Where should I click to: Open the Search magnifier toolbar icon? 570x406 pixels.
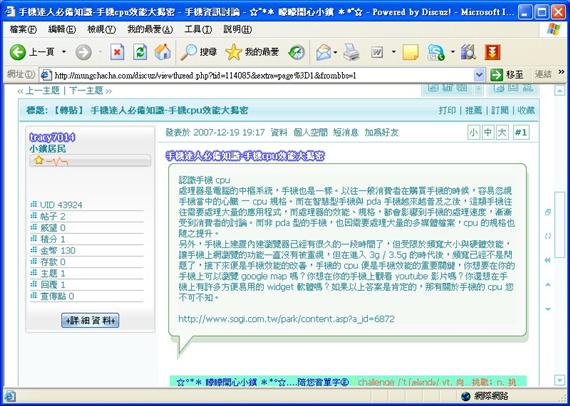click(189, 53)
